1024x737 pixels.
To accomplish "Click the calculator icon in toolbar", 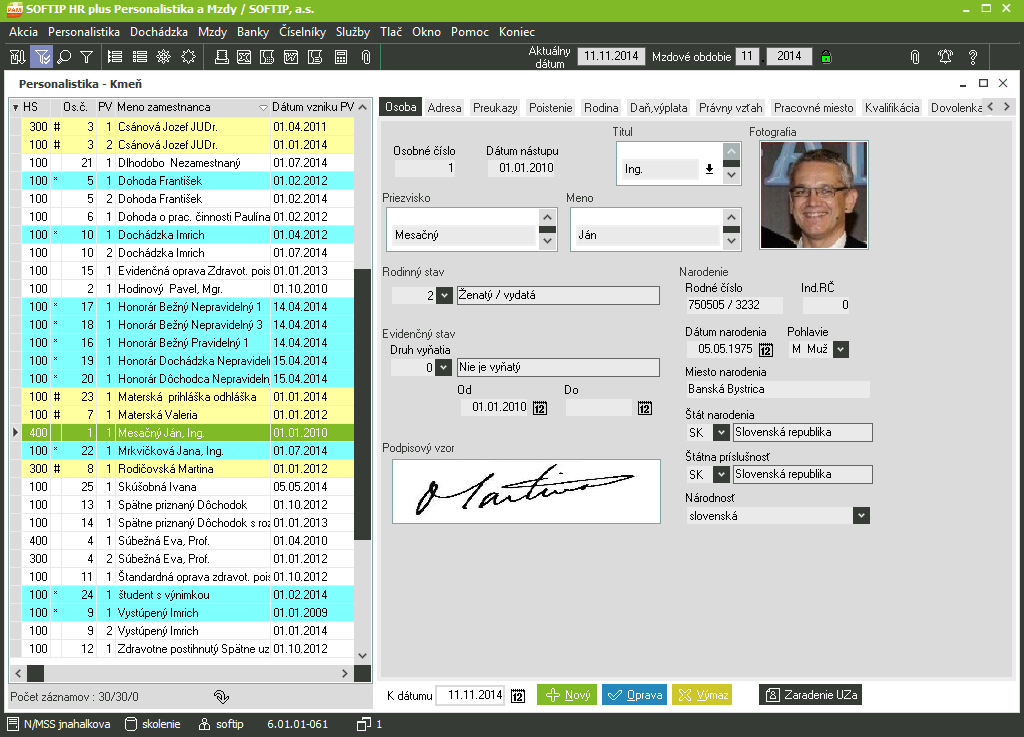I will (x=341, y=57).
